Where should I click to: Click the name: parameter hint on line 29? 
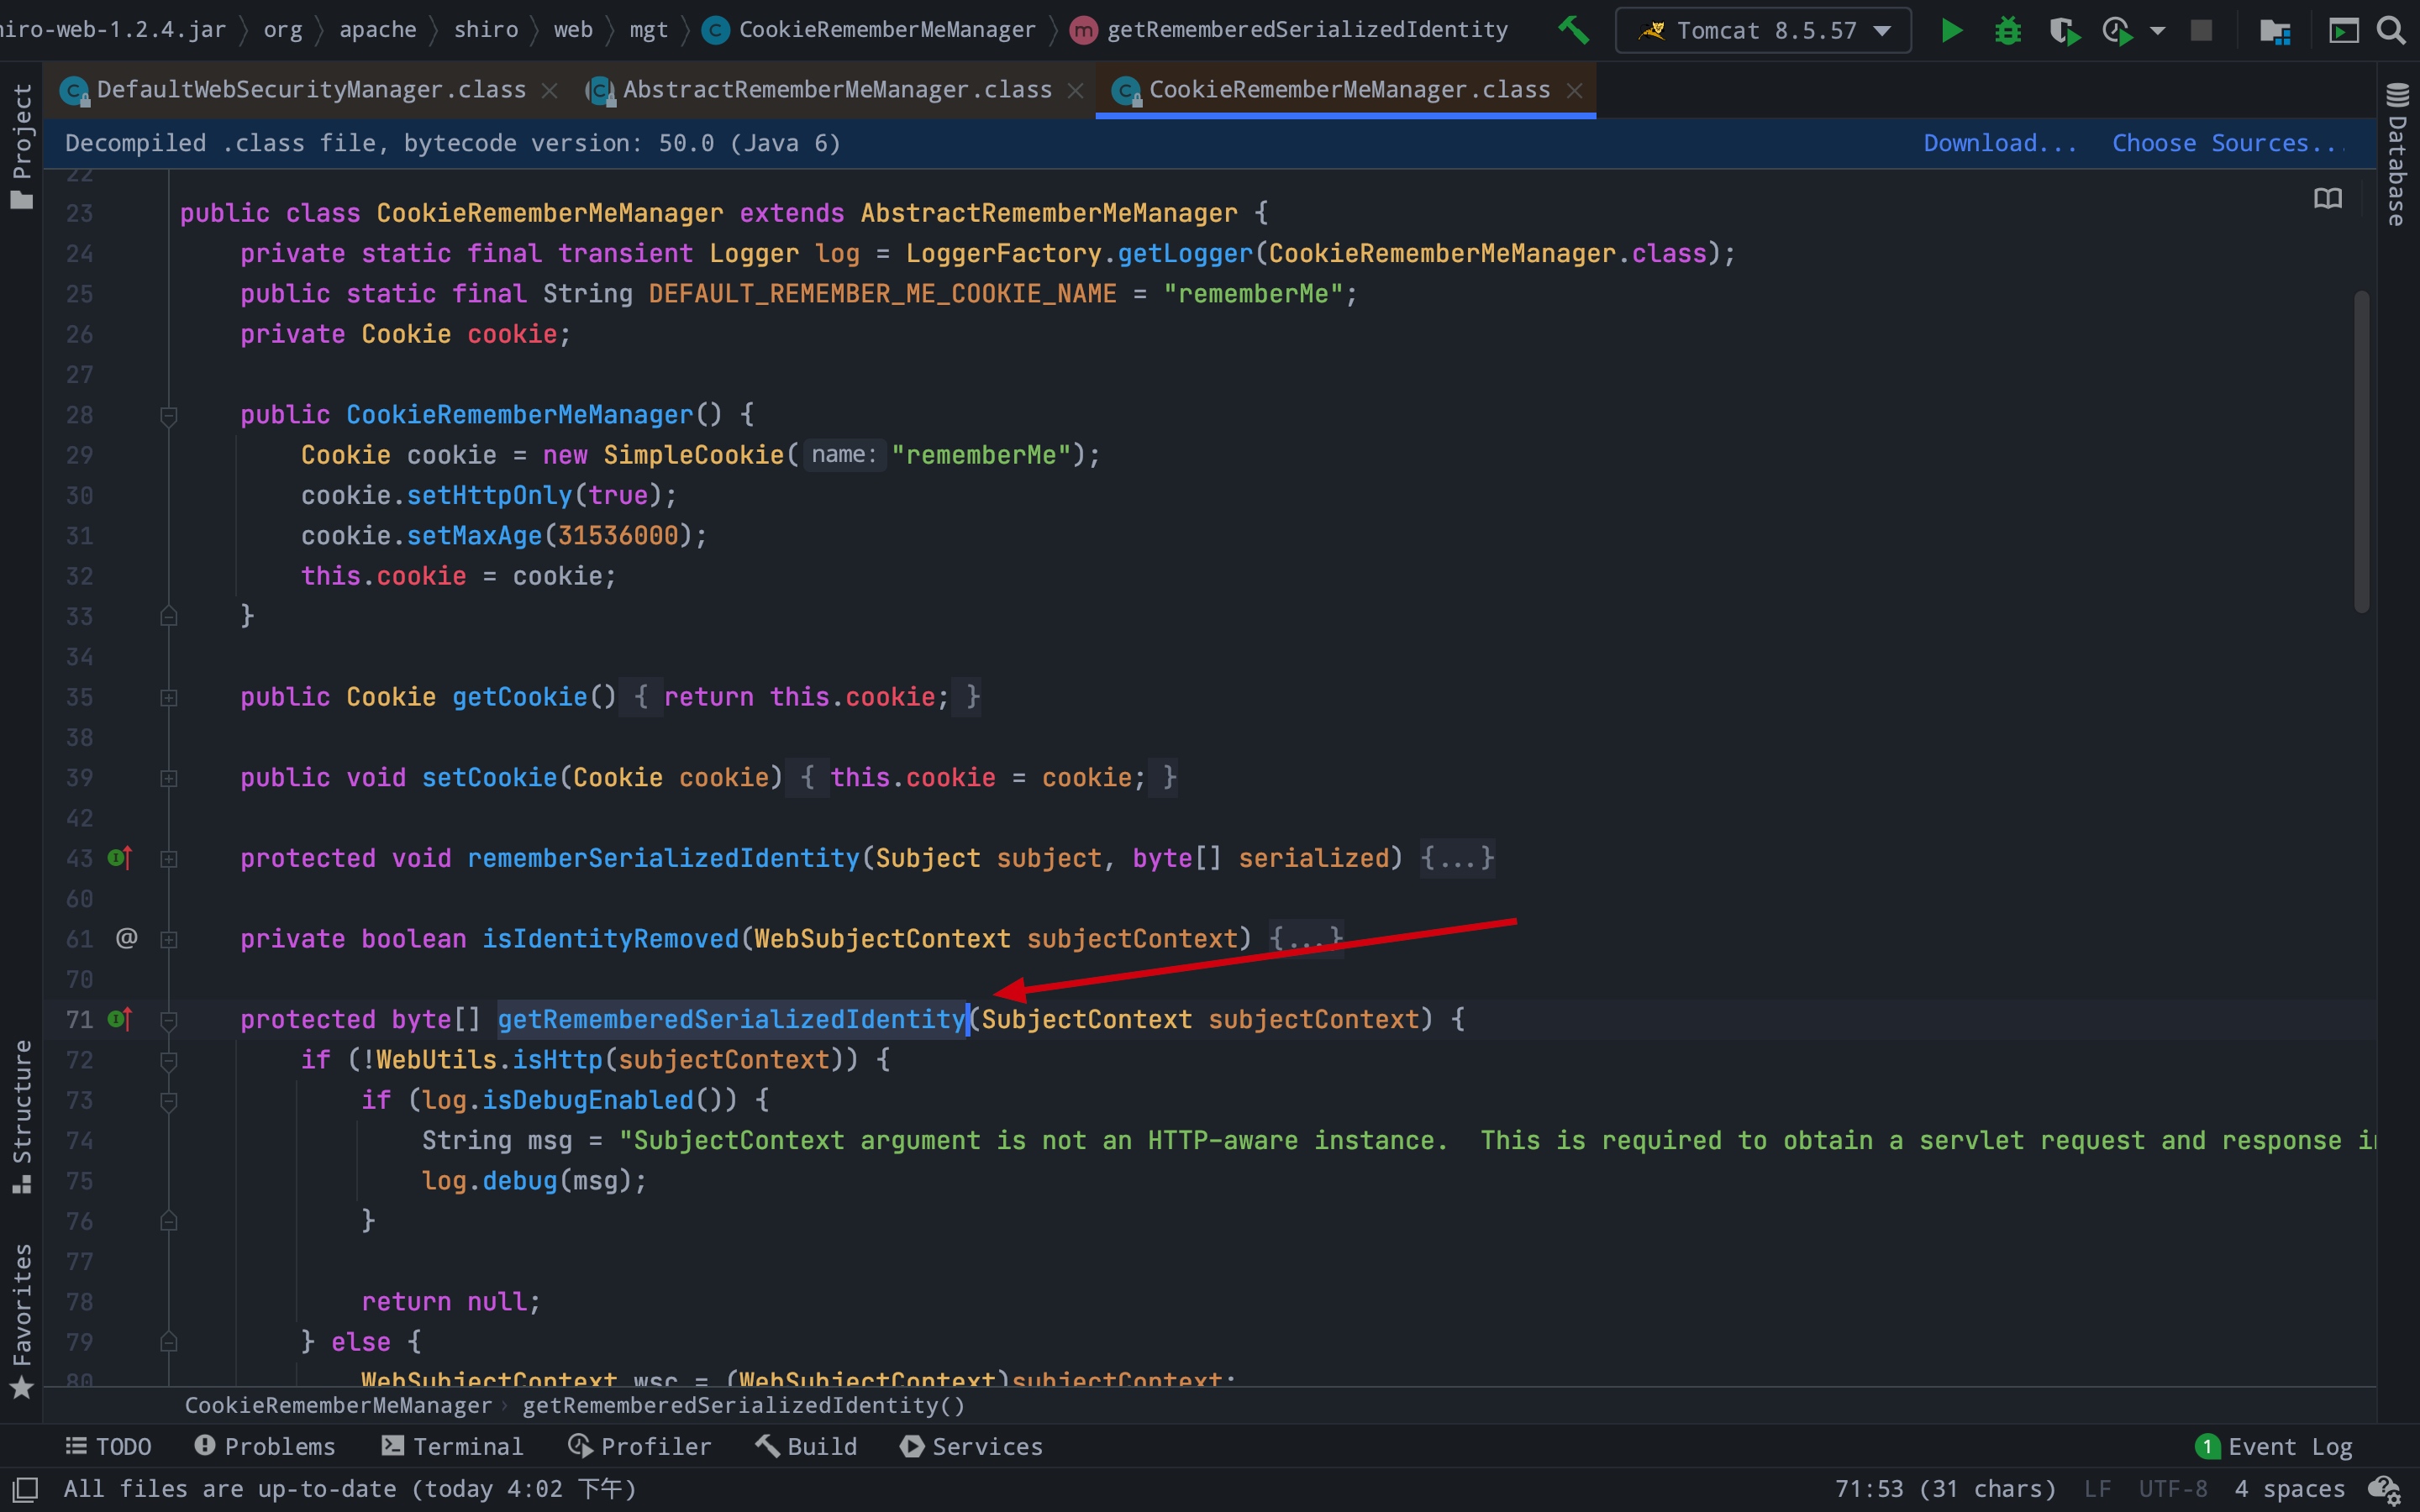844,455
